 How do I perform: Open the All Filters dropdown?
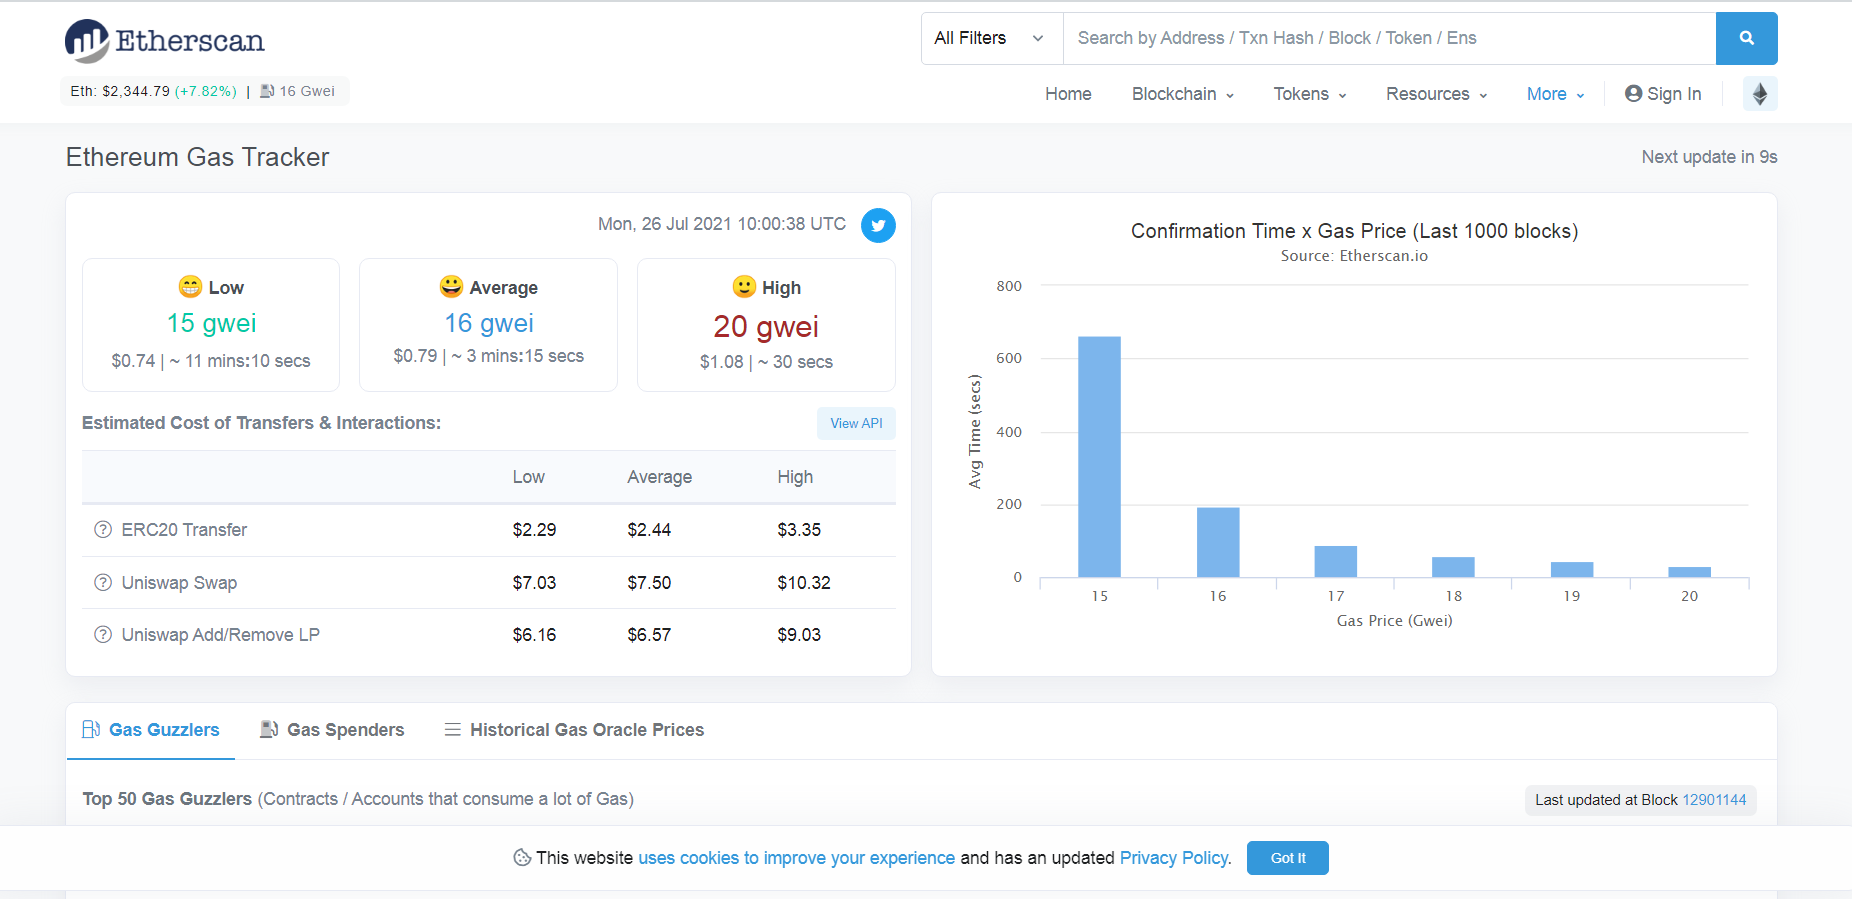tap(992, 38)
